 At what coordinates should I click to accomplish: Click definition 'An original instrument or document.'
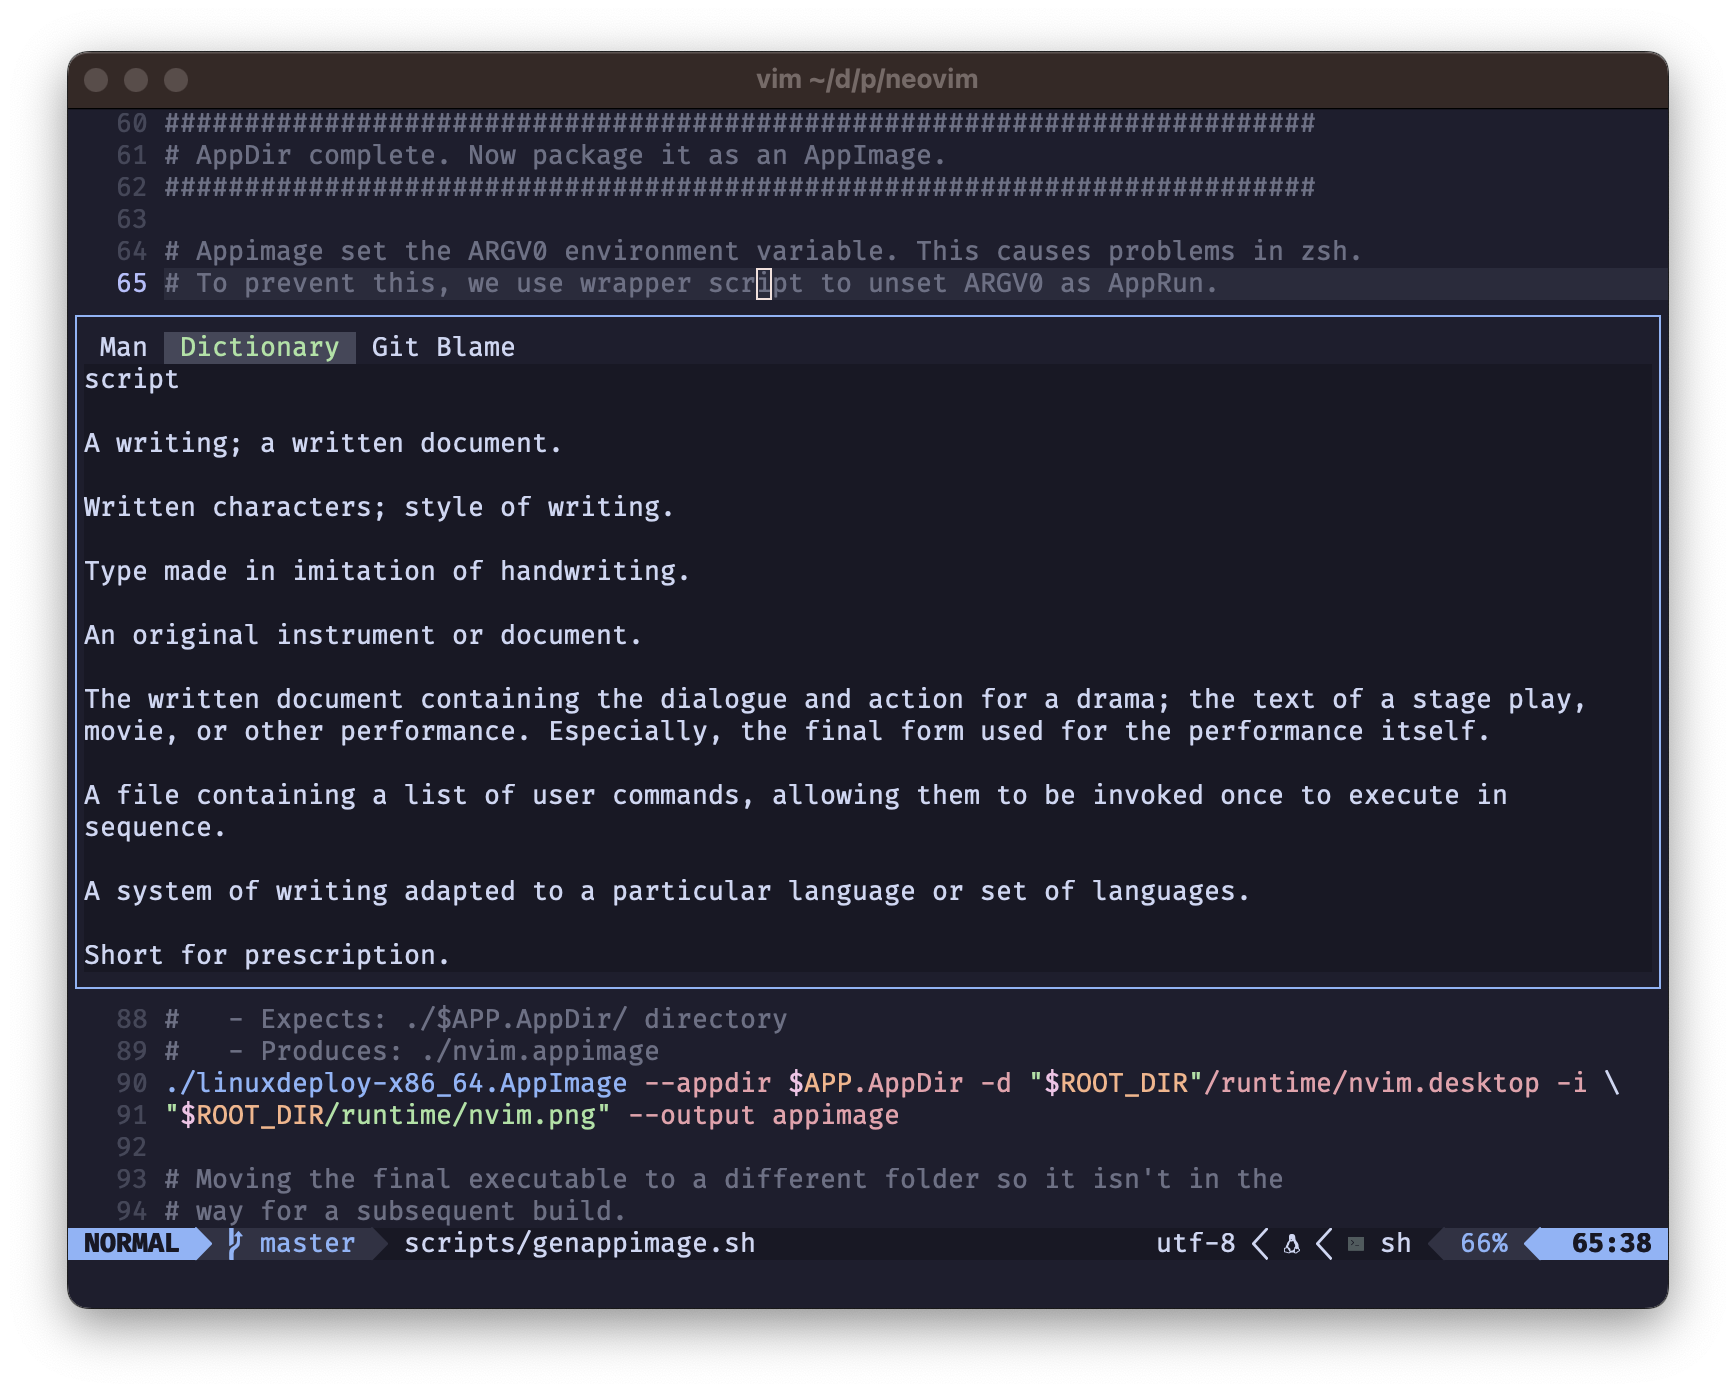pyautogui.click(x=363, y=635)
